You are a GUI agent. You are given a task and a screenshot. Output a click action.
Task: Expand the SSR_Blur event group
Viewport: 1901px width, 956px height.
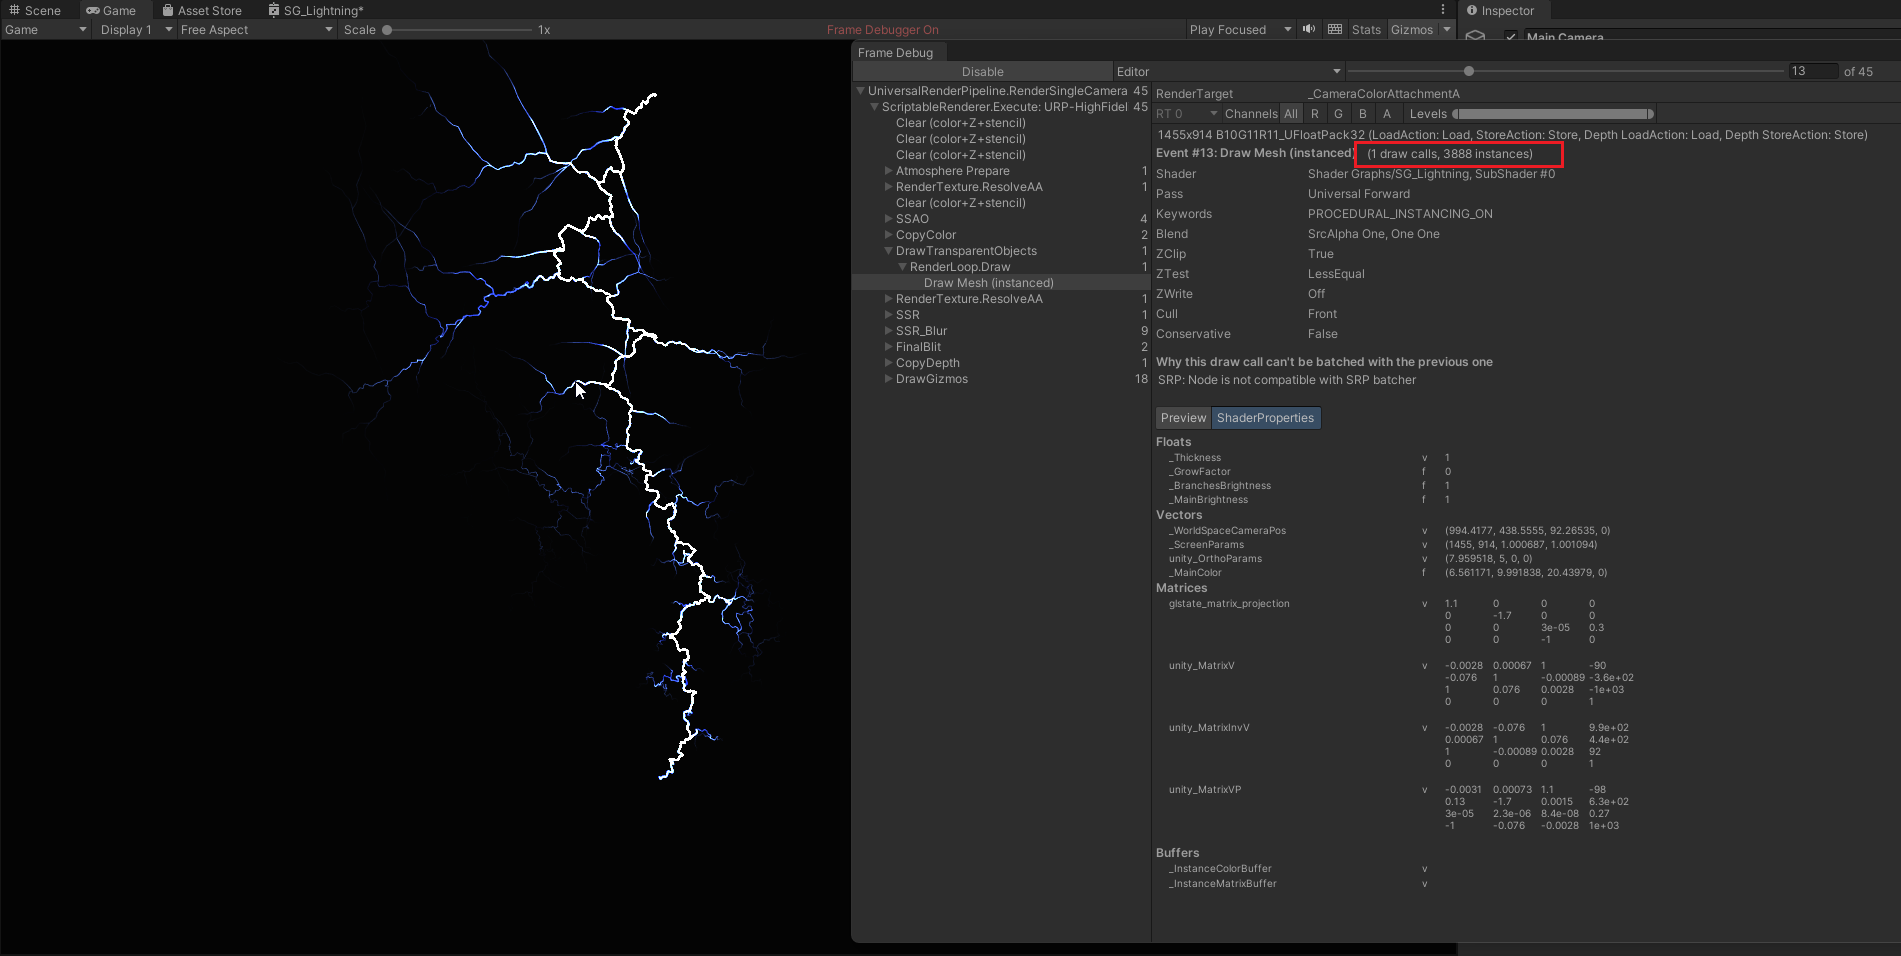point(889,330)
